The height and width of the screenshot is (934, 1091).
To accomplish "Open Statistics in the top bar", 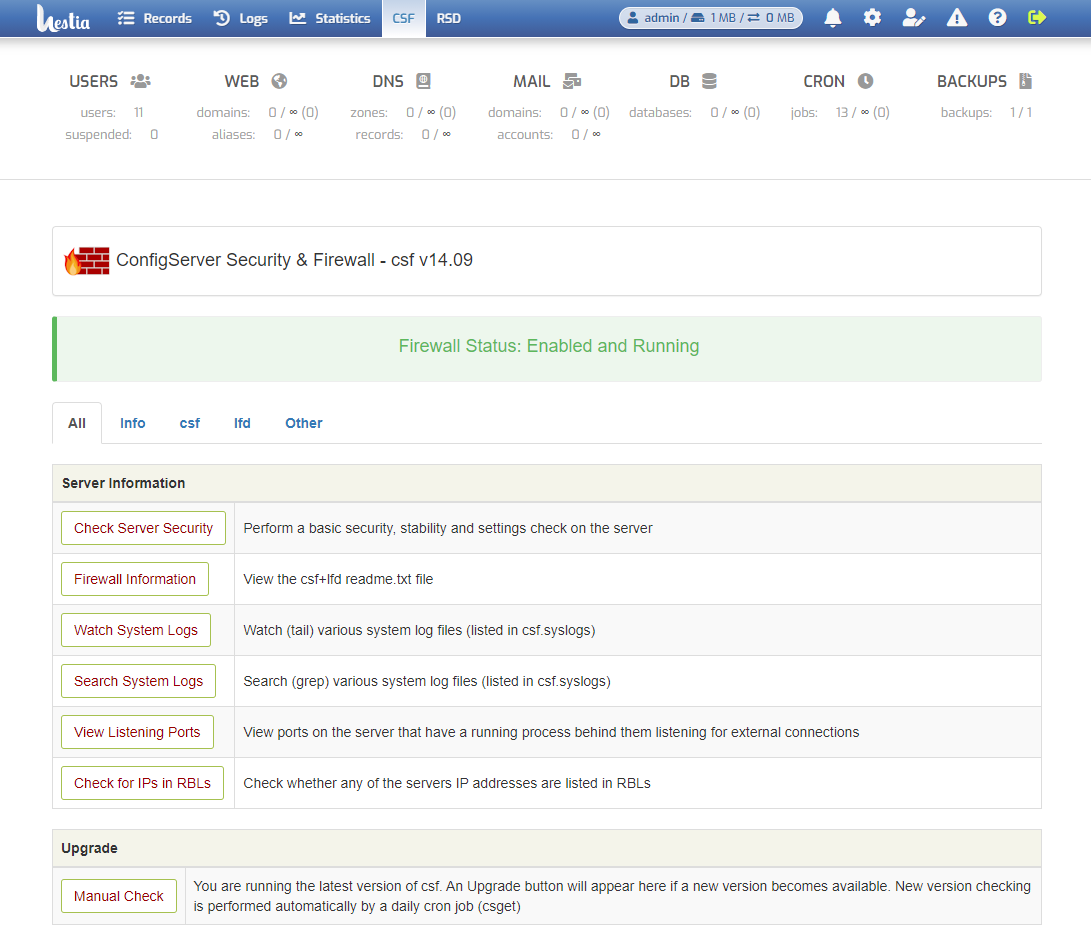I will pyautogui.click(x=330, y=18).
